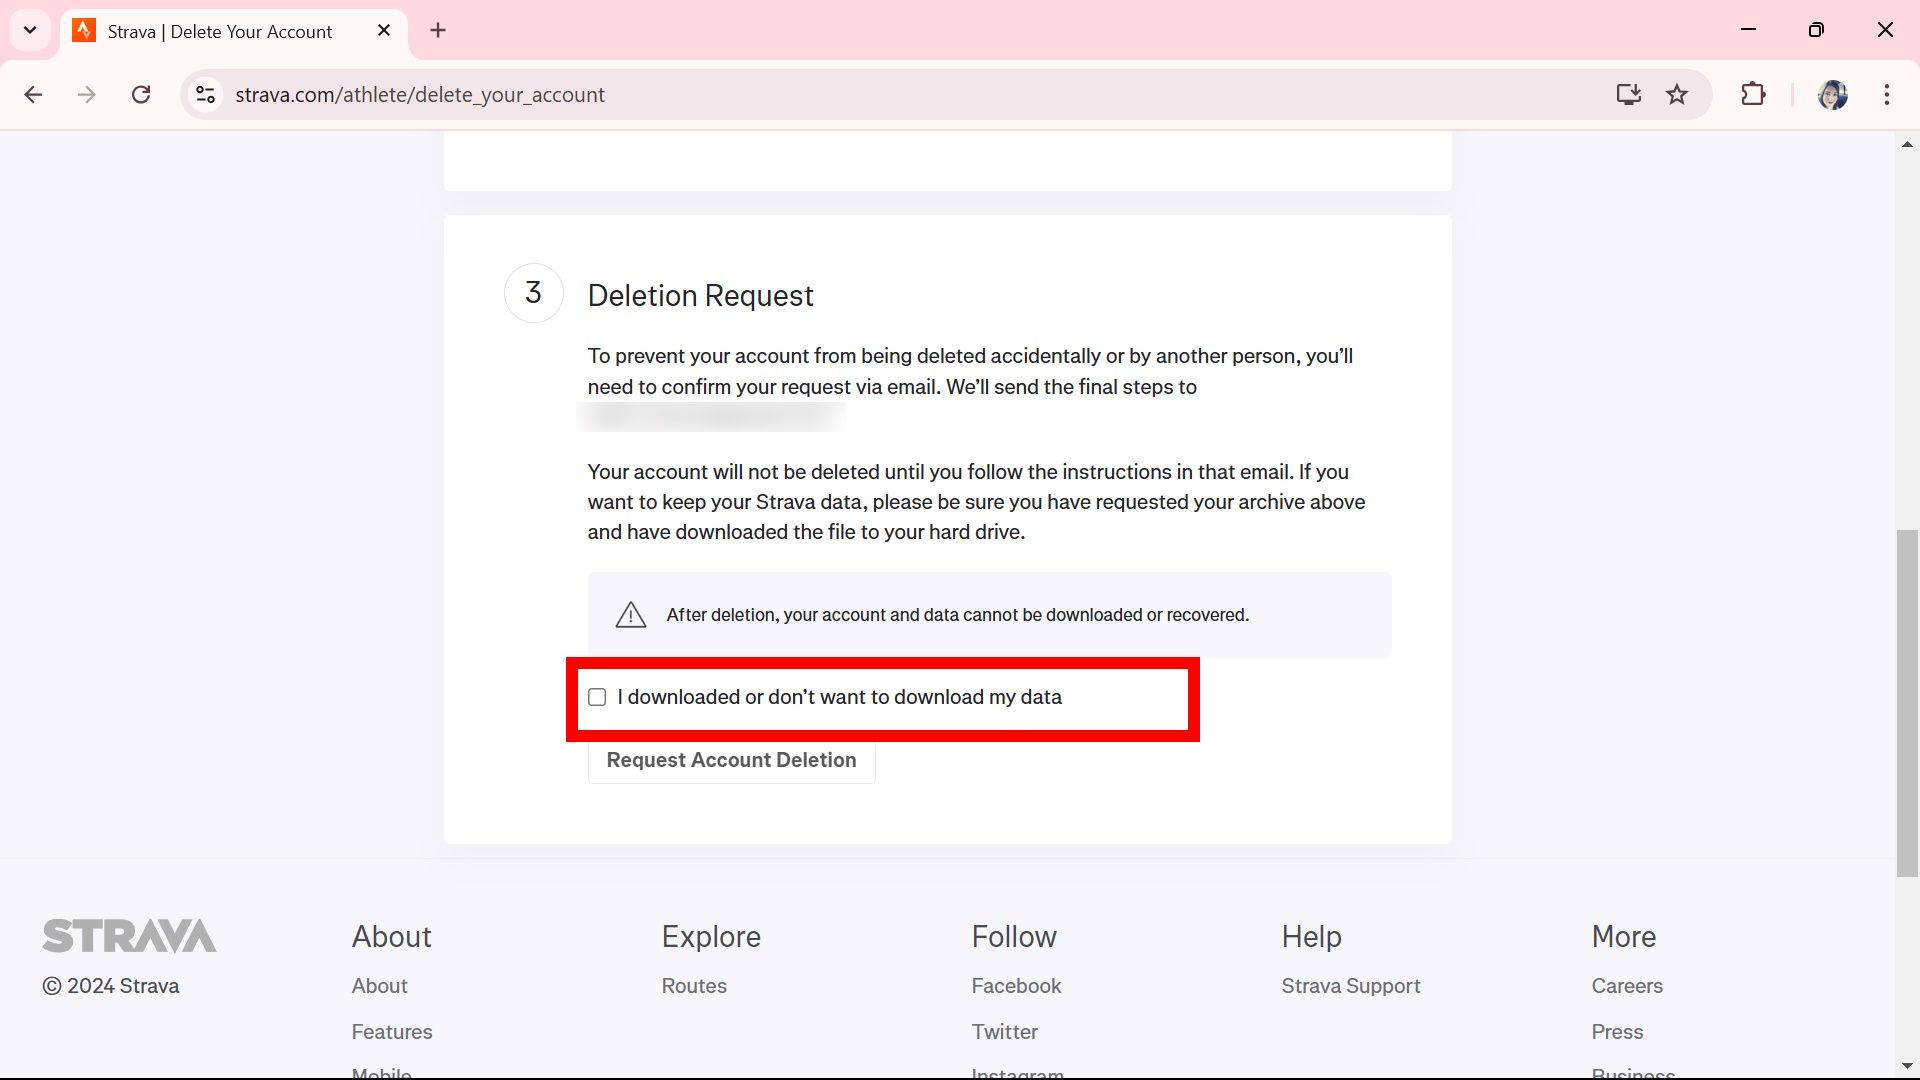Open the Chrome three-dot menu
The image size is (1920, 1080).
point(1887,94)
